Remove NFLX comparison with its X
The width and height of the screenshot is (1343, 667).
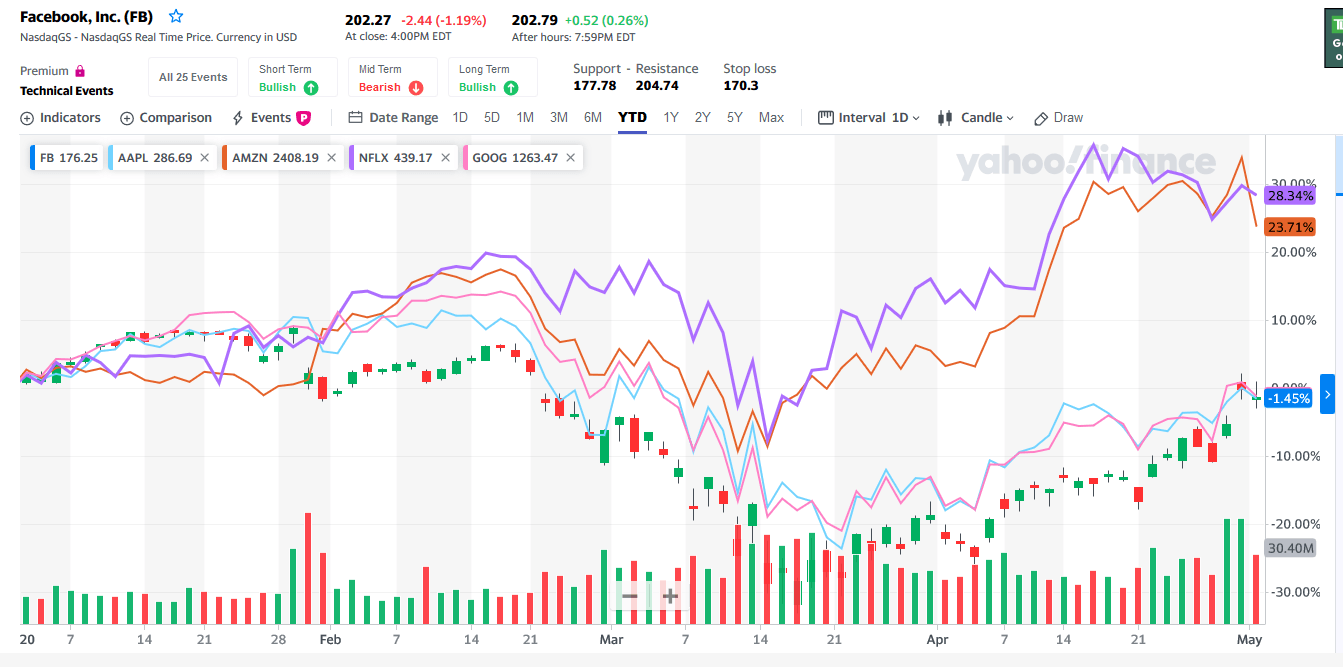pyautogui.click(x=445, y=158)
